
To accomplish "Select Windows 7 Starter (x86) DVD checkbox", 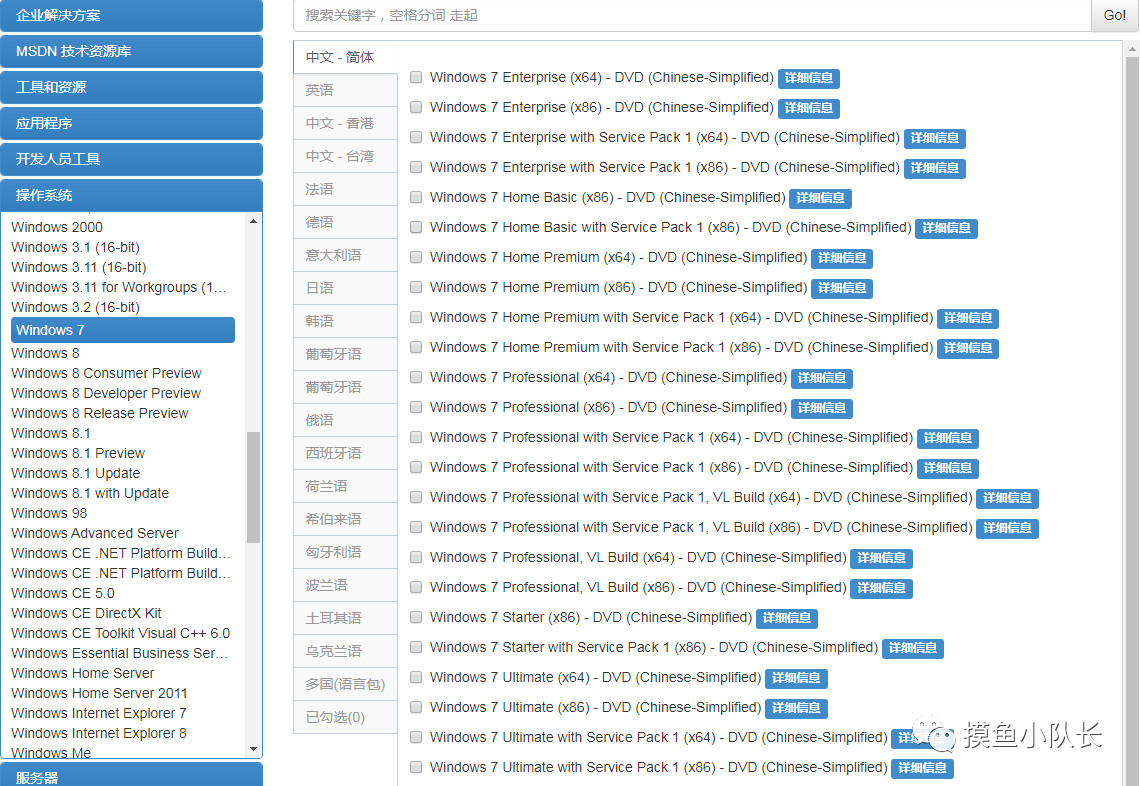I will tap(416, 617).
